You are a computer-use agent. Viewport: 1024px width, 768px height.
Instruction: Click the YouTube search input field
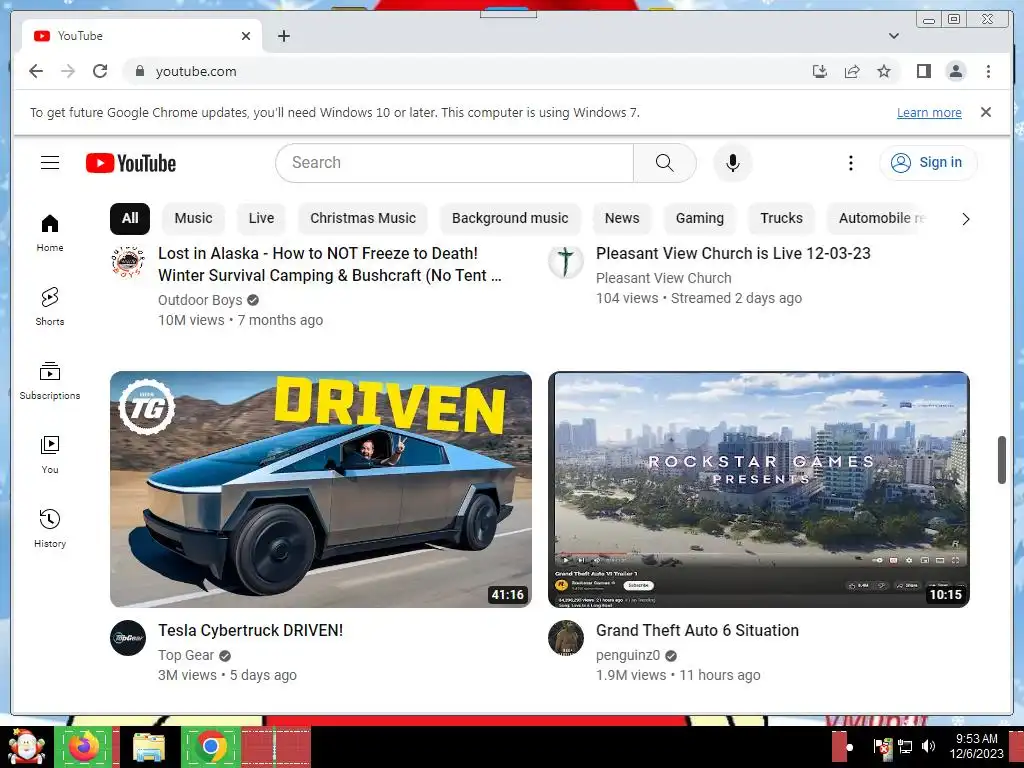[455, 163]
